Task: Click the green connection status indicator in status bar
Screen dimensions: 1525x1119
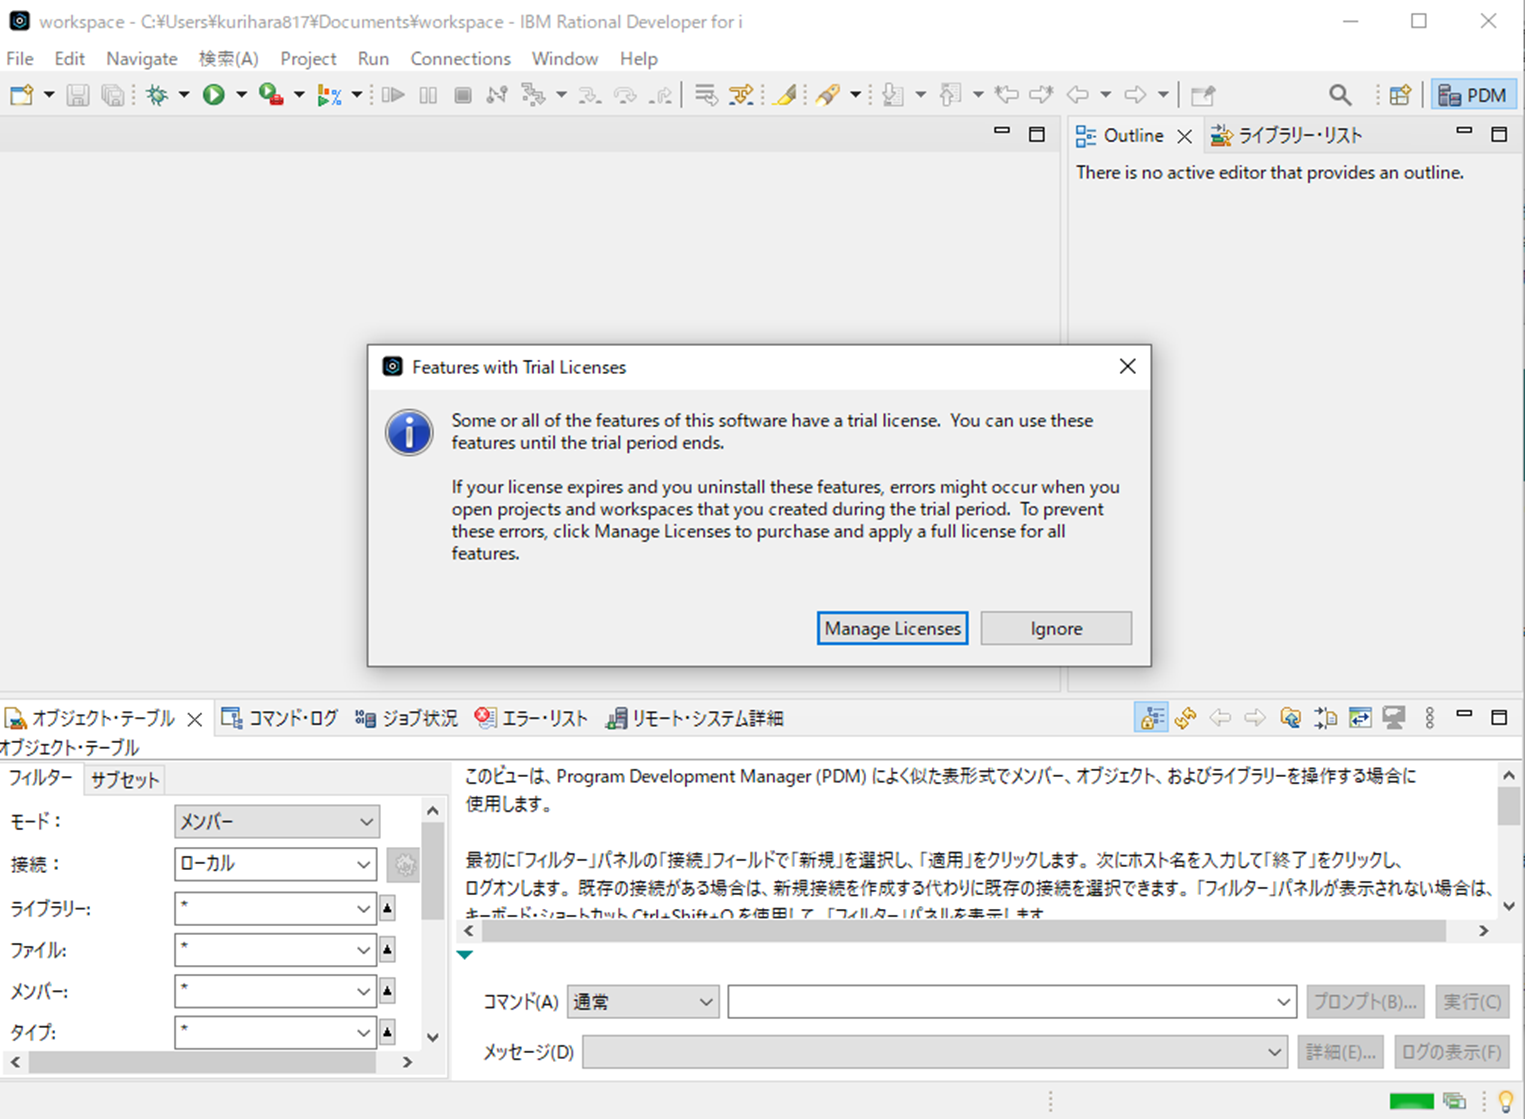Action: click(x=1411, y=1101)
